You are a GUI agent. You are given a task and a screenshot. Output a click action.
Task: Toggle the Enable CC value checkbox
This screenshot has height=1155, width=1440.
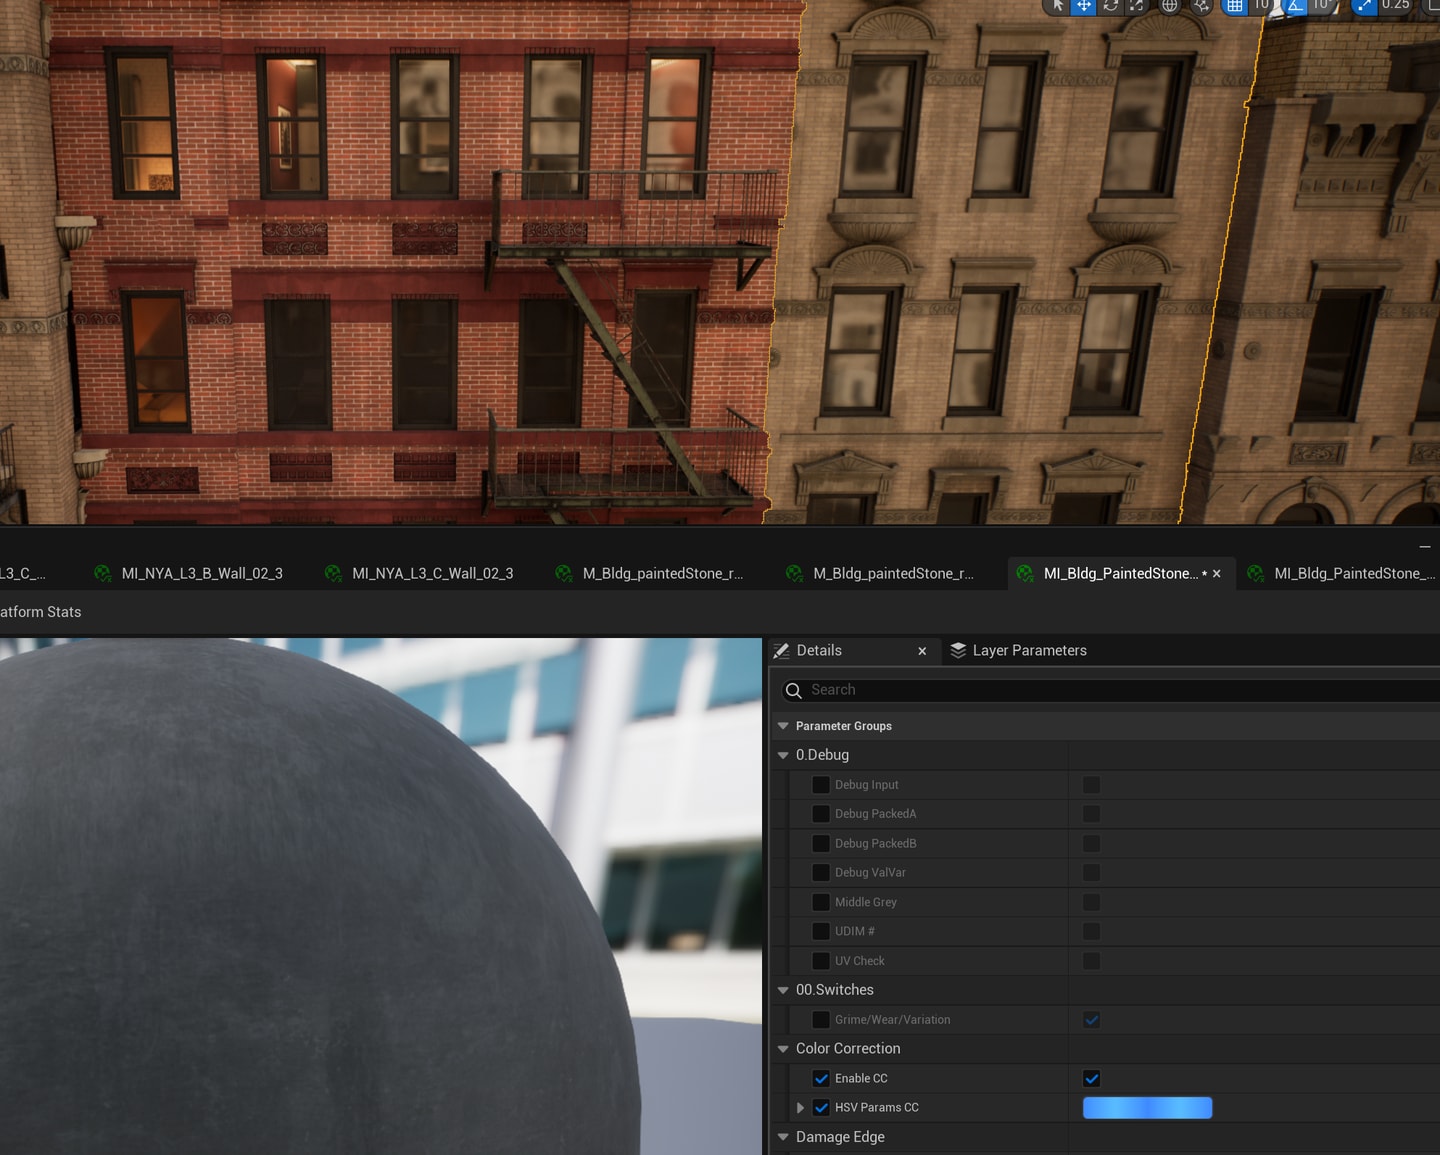coord(1092,1078)
